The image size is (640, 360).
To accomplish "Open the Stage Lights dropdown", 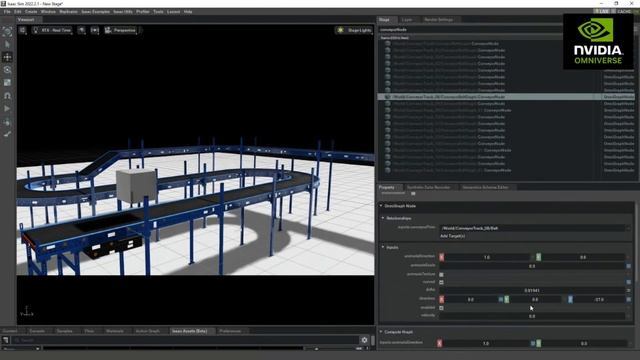I will pos(354,30).
